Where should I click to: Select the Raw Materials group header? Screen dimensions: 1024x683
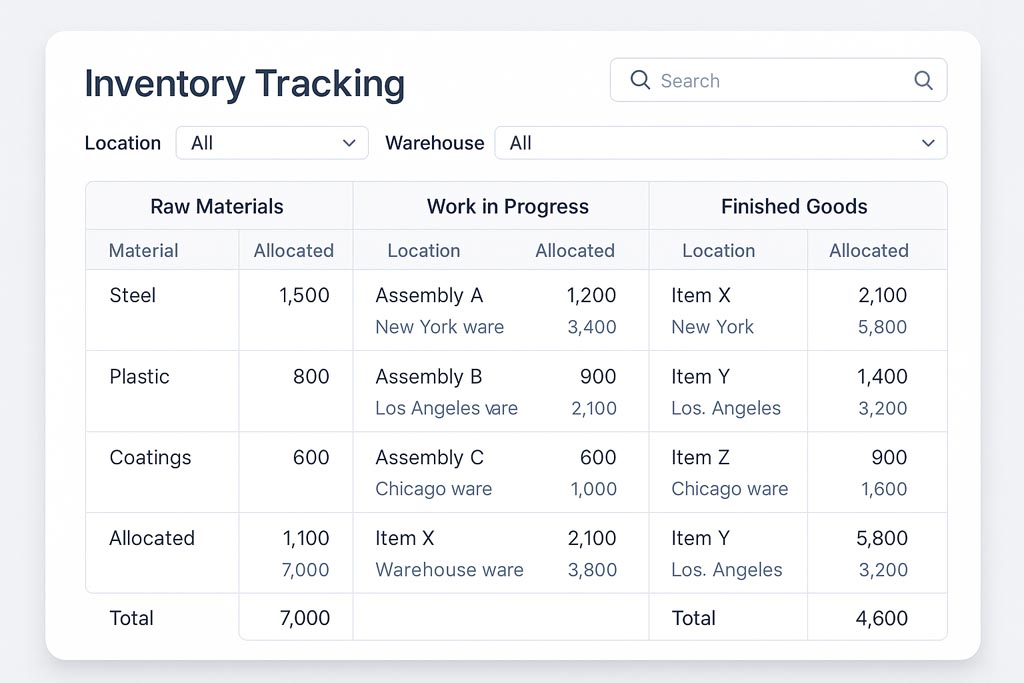217,206
